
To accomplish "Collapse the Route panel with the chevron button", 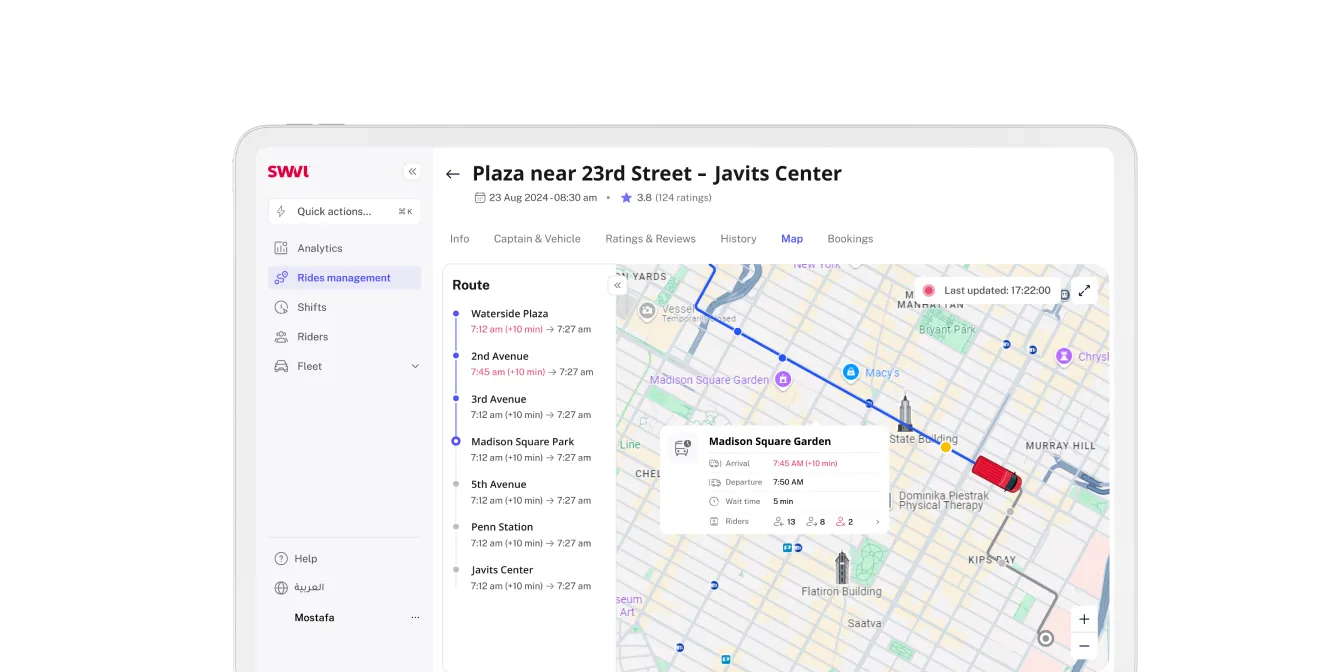I will tap(618, 285).
